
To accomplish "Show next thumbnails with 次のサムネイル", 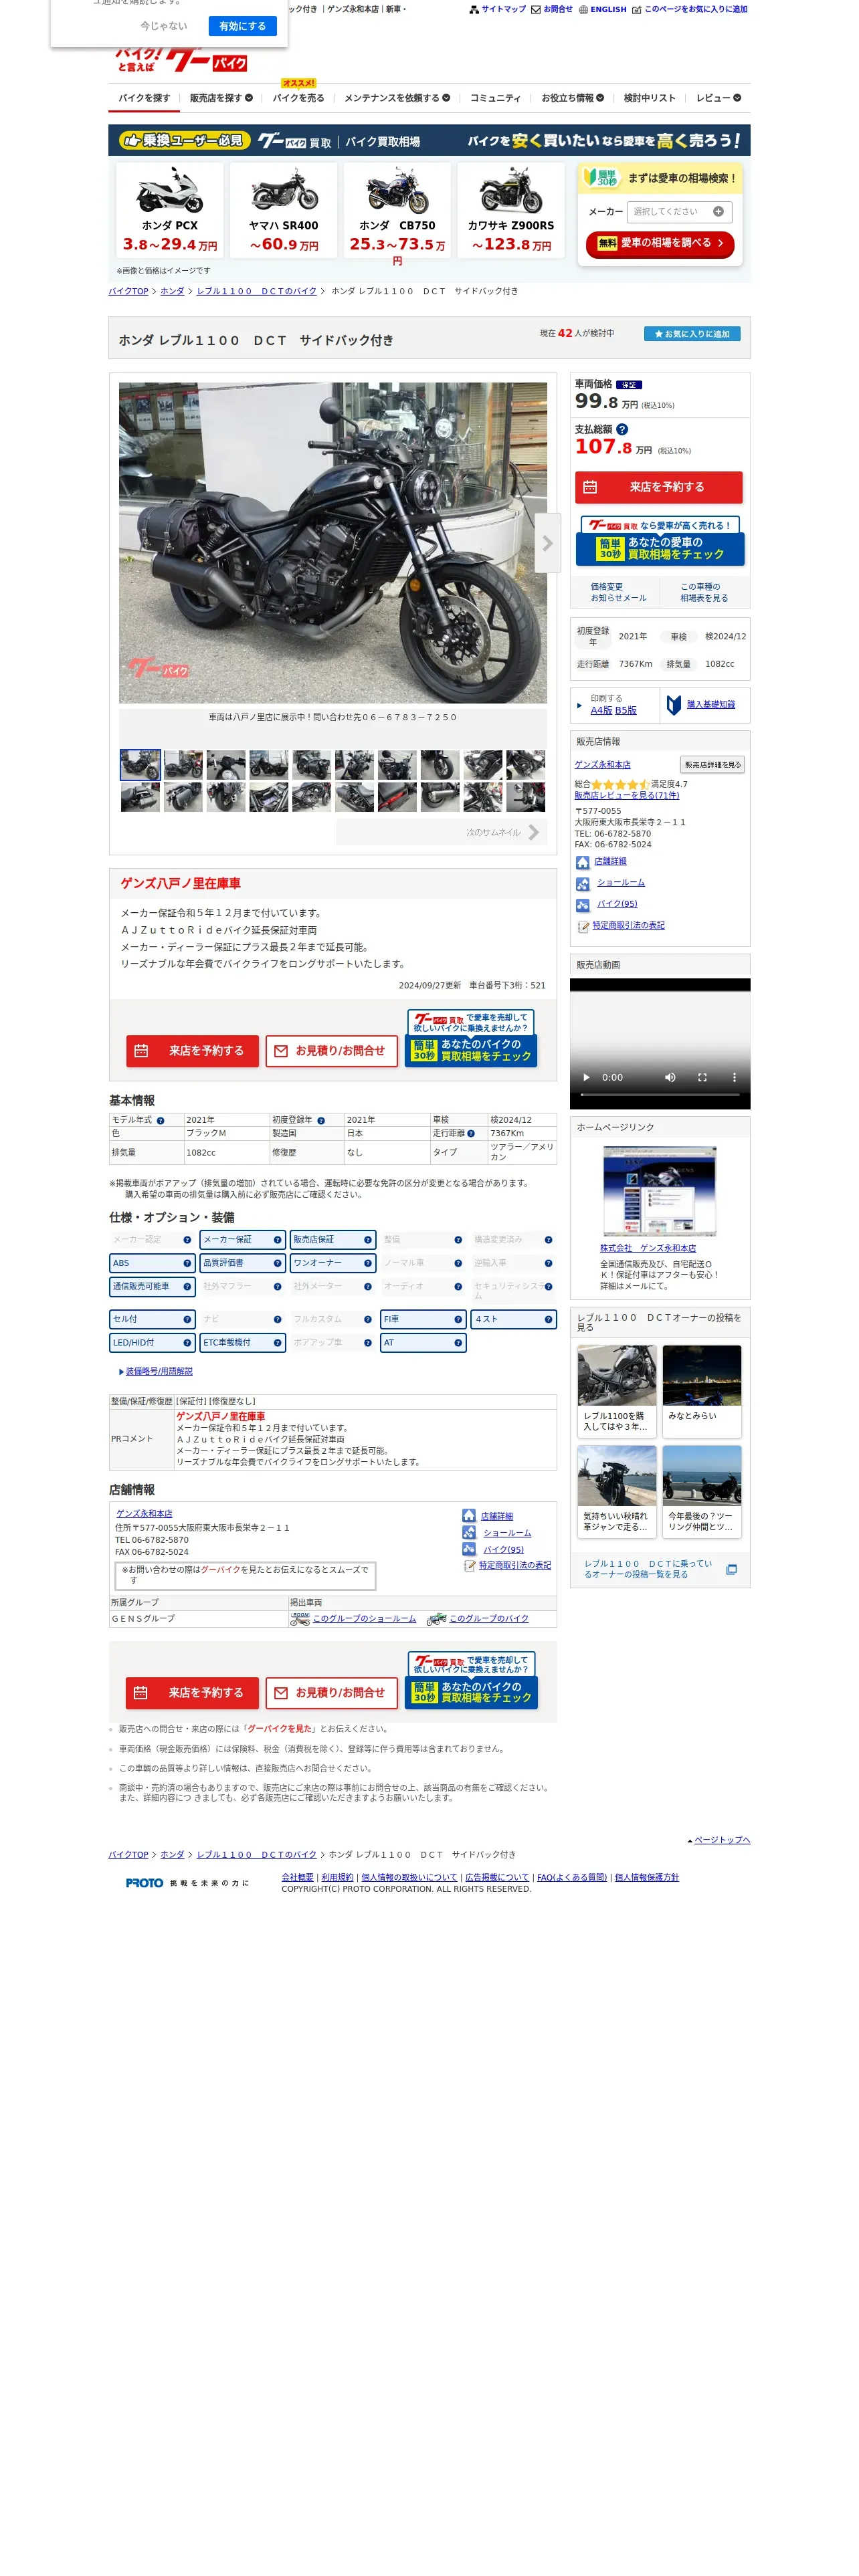I will point(441,832).
